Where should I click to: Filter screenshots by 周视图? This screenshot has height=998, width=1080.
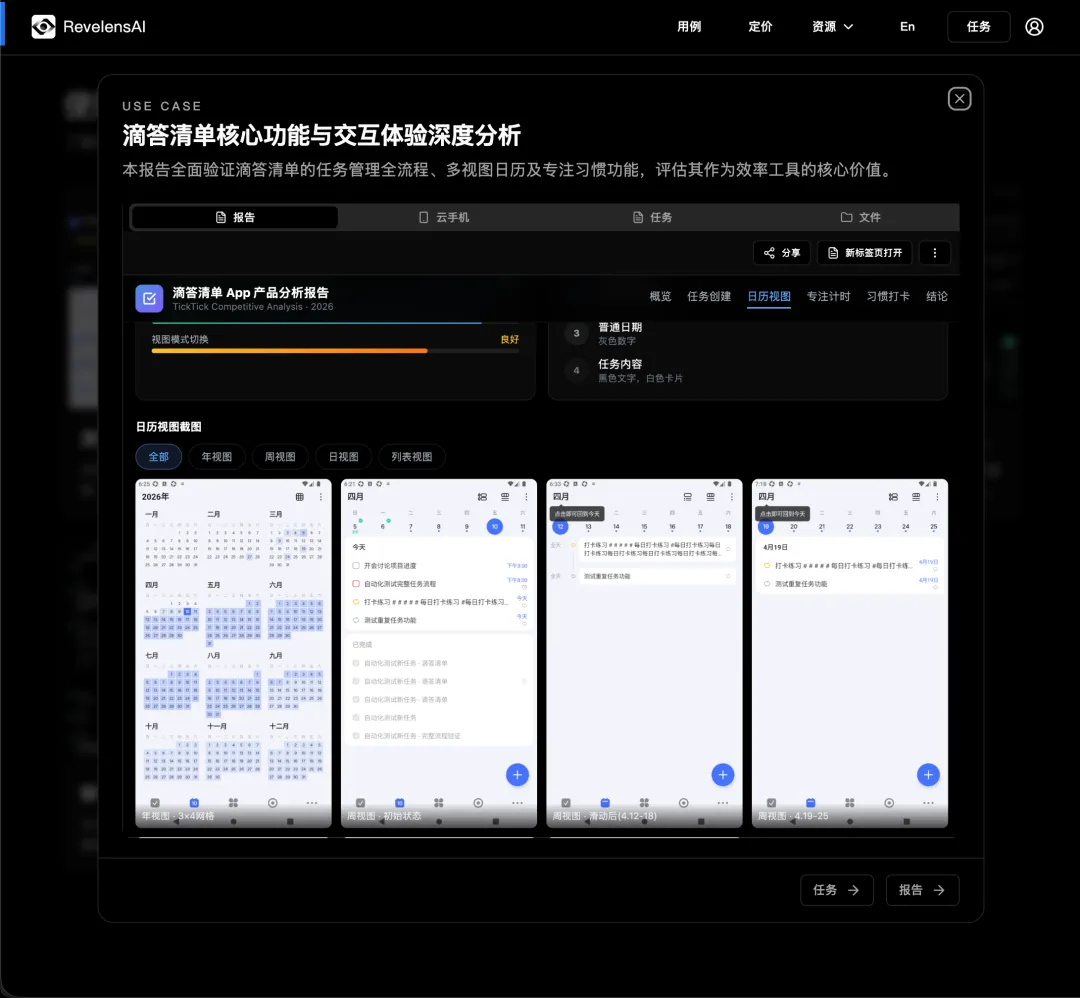[x=280, y=457]
